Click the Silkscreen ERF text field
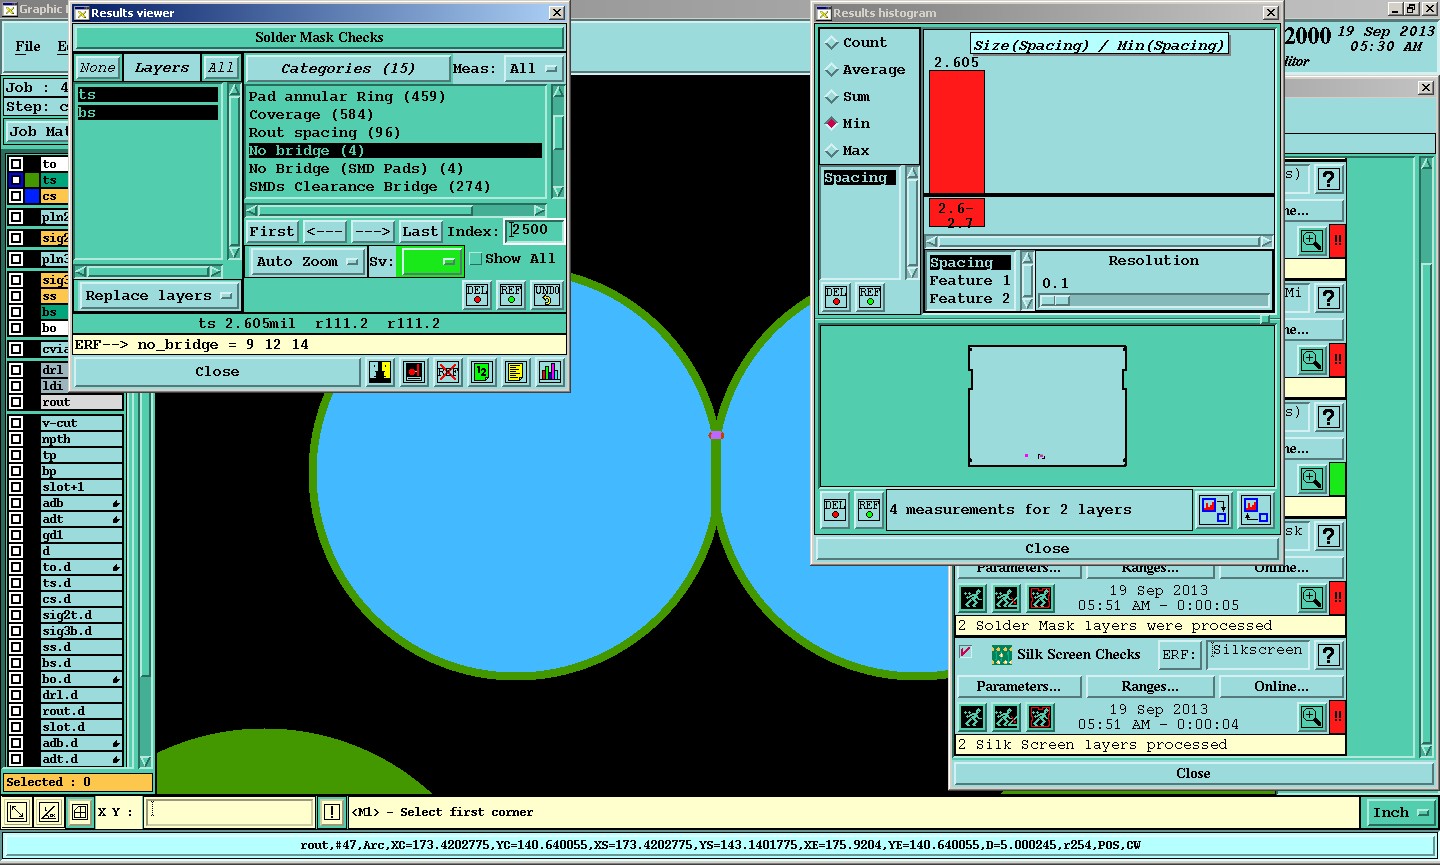1440x865 pixels. (1257, 655)
